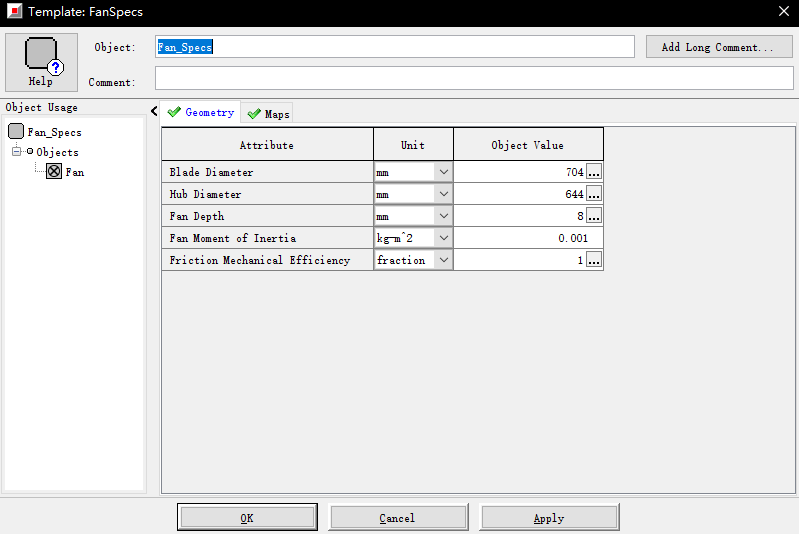Click the Object Usage panel title
The image size is (799, 534).
pos(42,108)
